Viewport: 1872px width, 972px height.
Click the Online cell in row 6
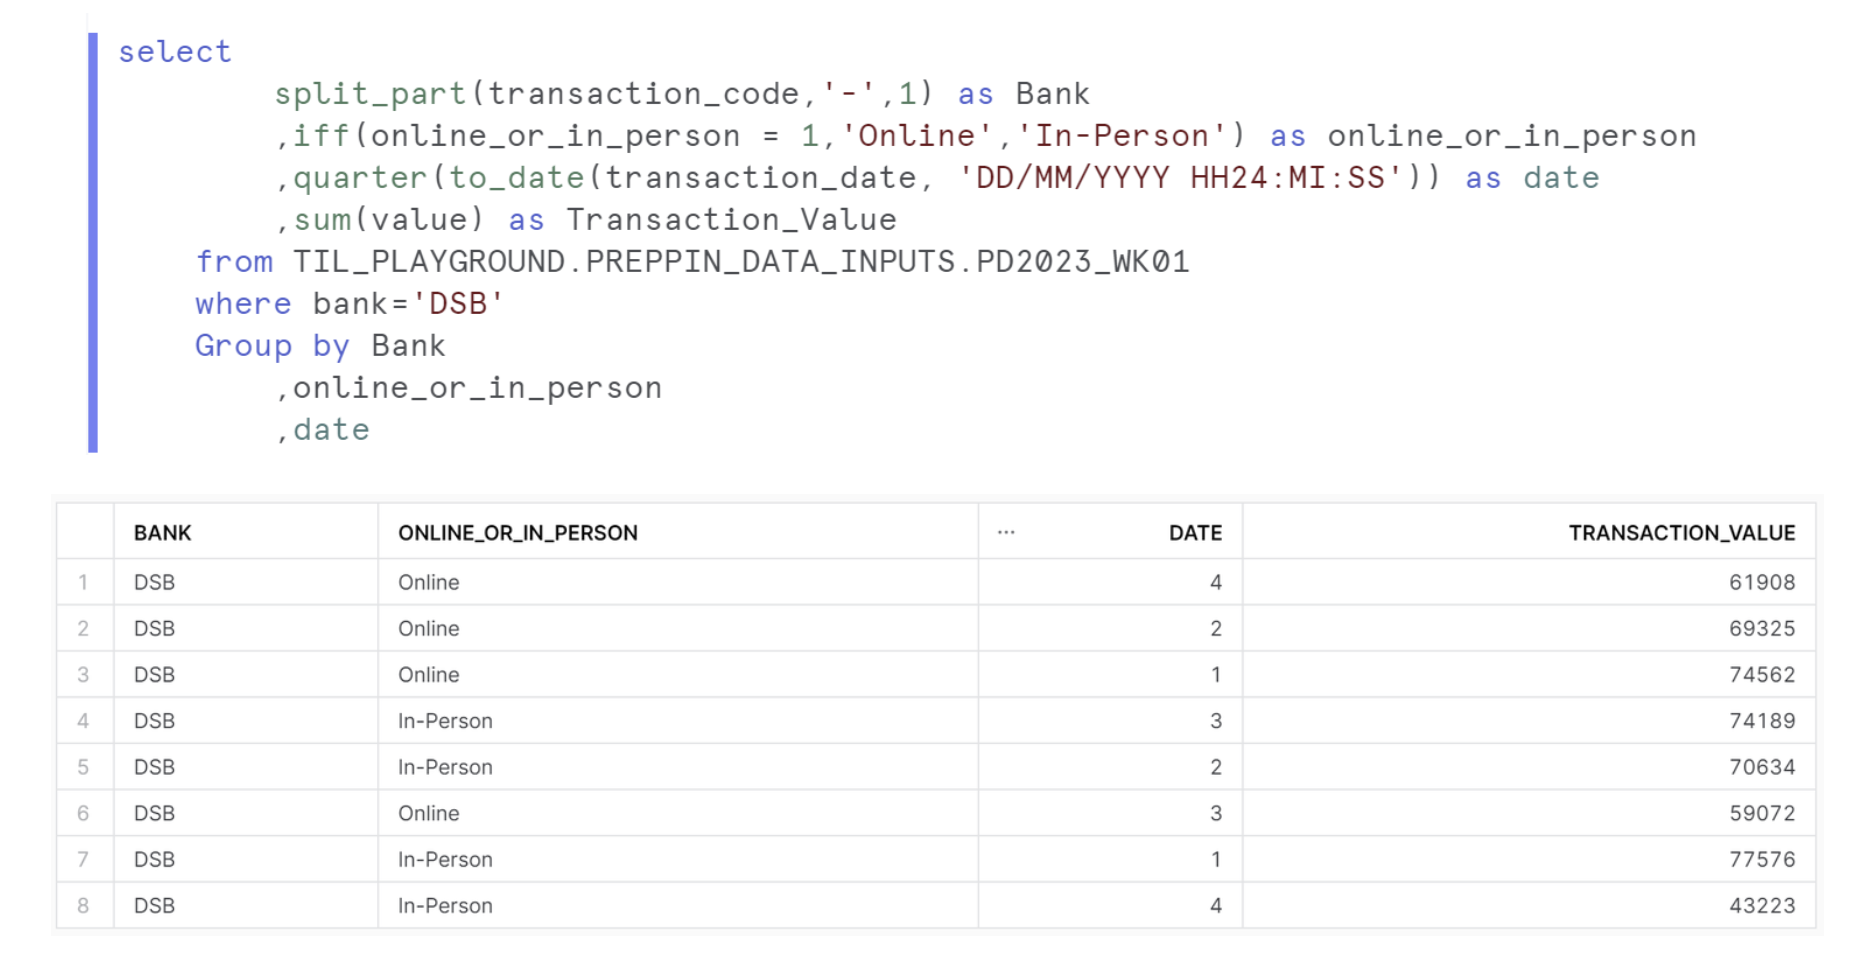click(429, 813)
